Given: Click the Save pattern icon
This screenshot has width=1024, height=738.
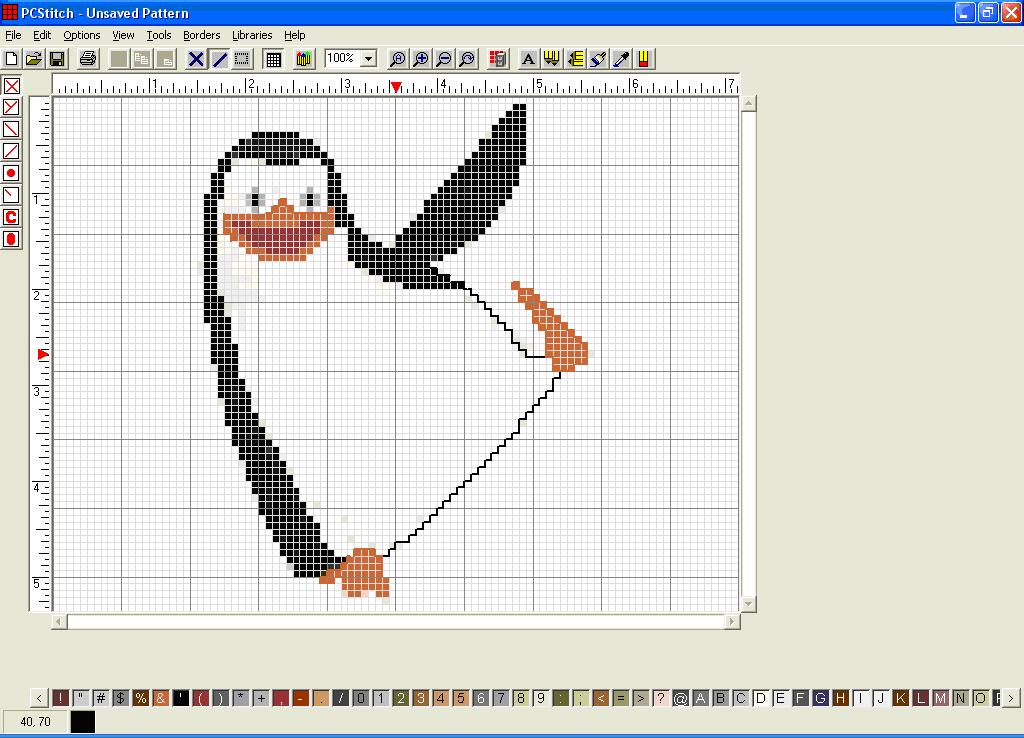Looking at the screenshot, I should (x=57, y=59).
